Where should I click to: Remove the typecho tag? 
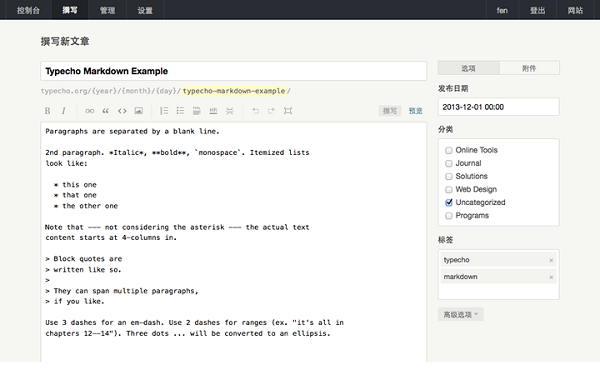(551, 260)
